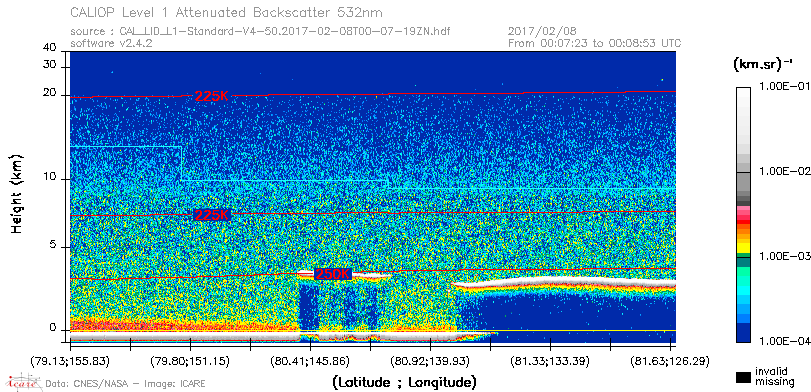Click the upper 225K temperature label near 20 km
Image resolution: width=811 pixels, height=392 pixels.
pyautogui.click(x=212, y=96)
